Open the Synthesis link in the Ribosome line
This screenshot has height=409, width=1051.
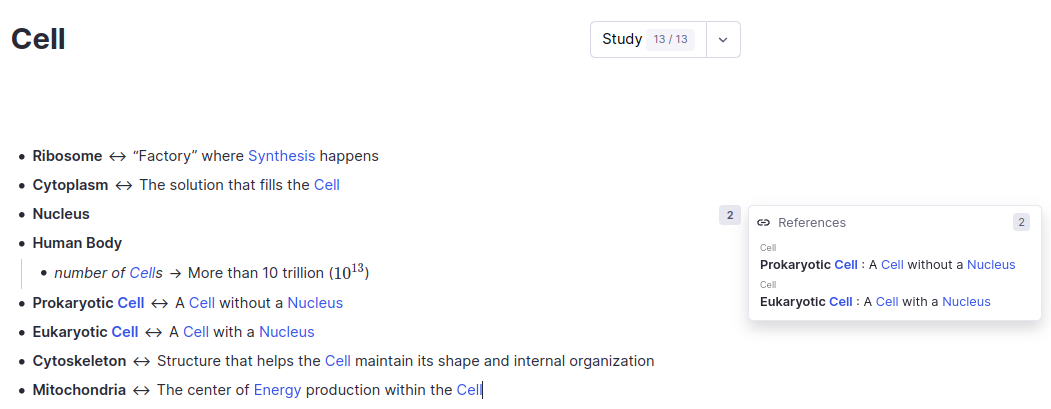281,156
